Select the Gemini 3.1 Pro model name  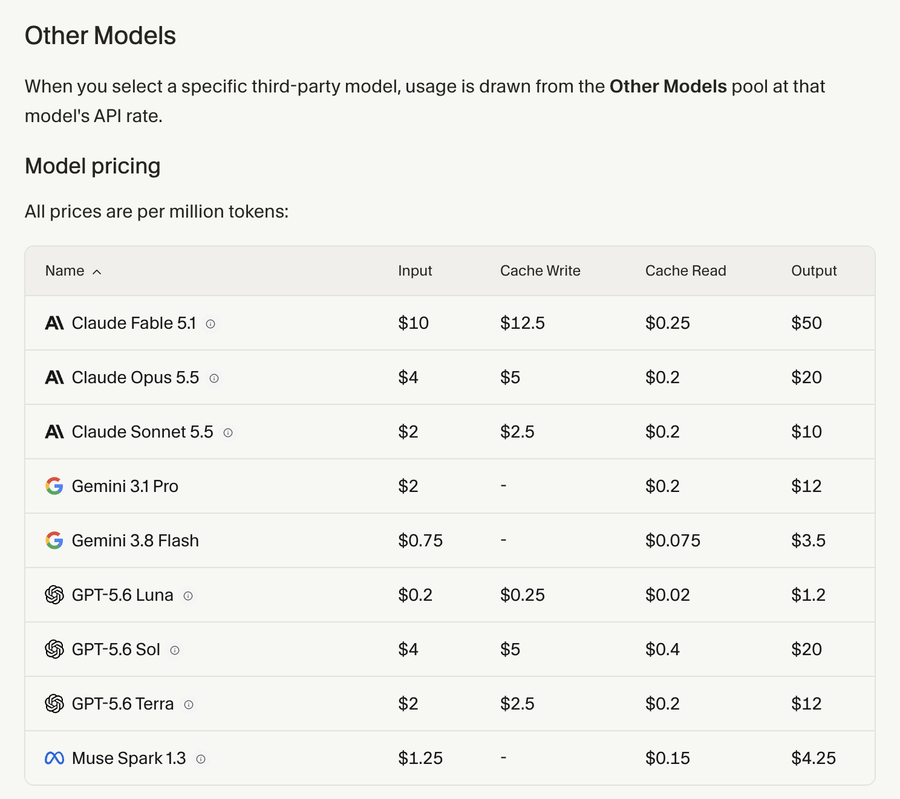click(125, 486)
